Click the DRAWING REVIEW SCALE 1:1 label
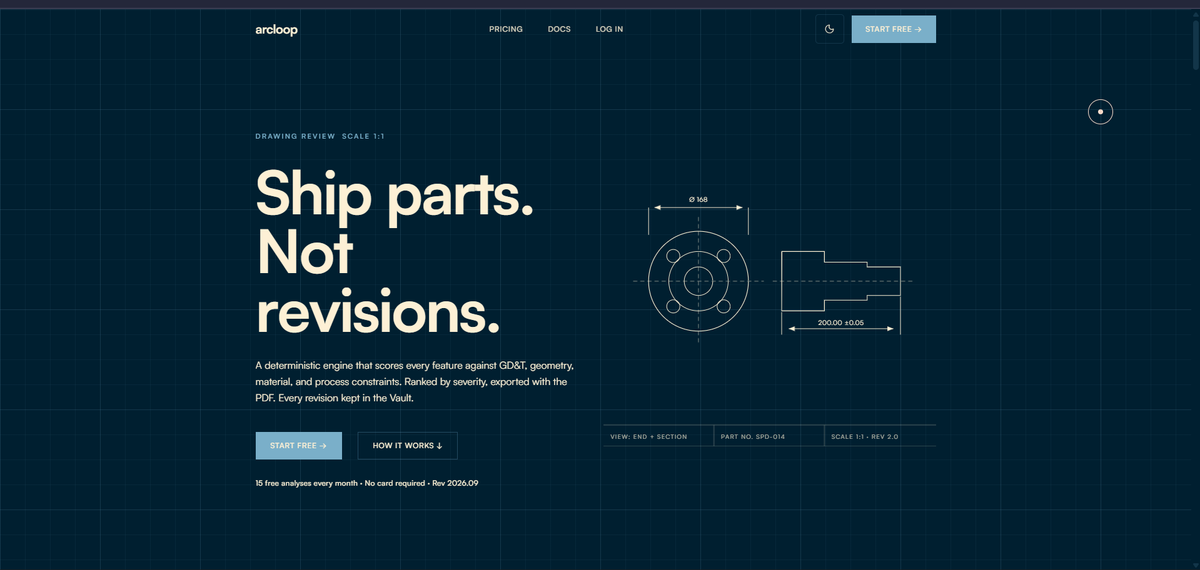The height and width of the screenshot is (570, 1200). [x=320, y=136]
